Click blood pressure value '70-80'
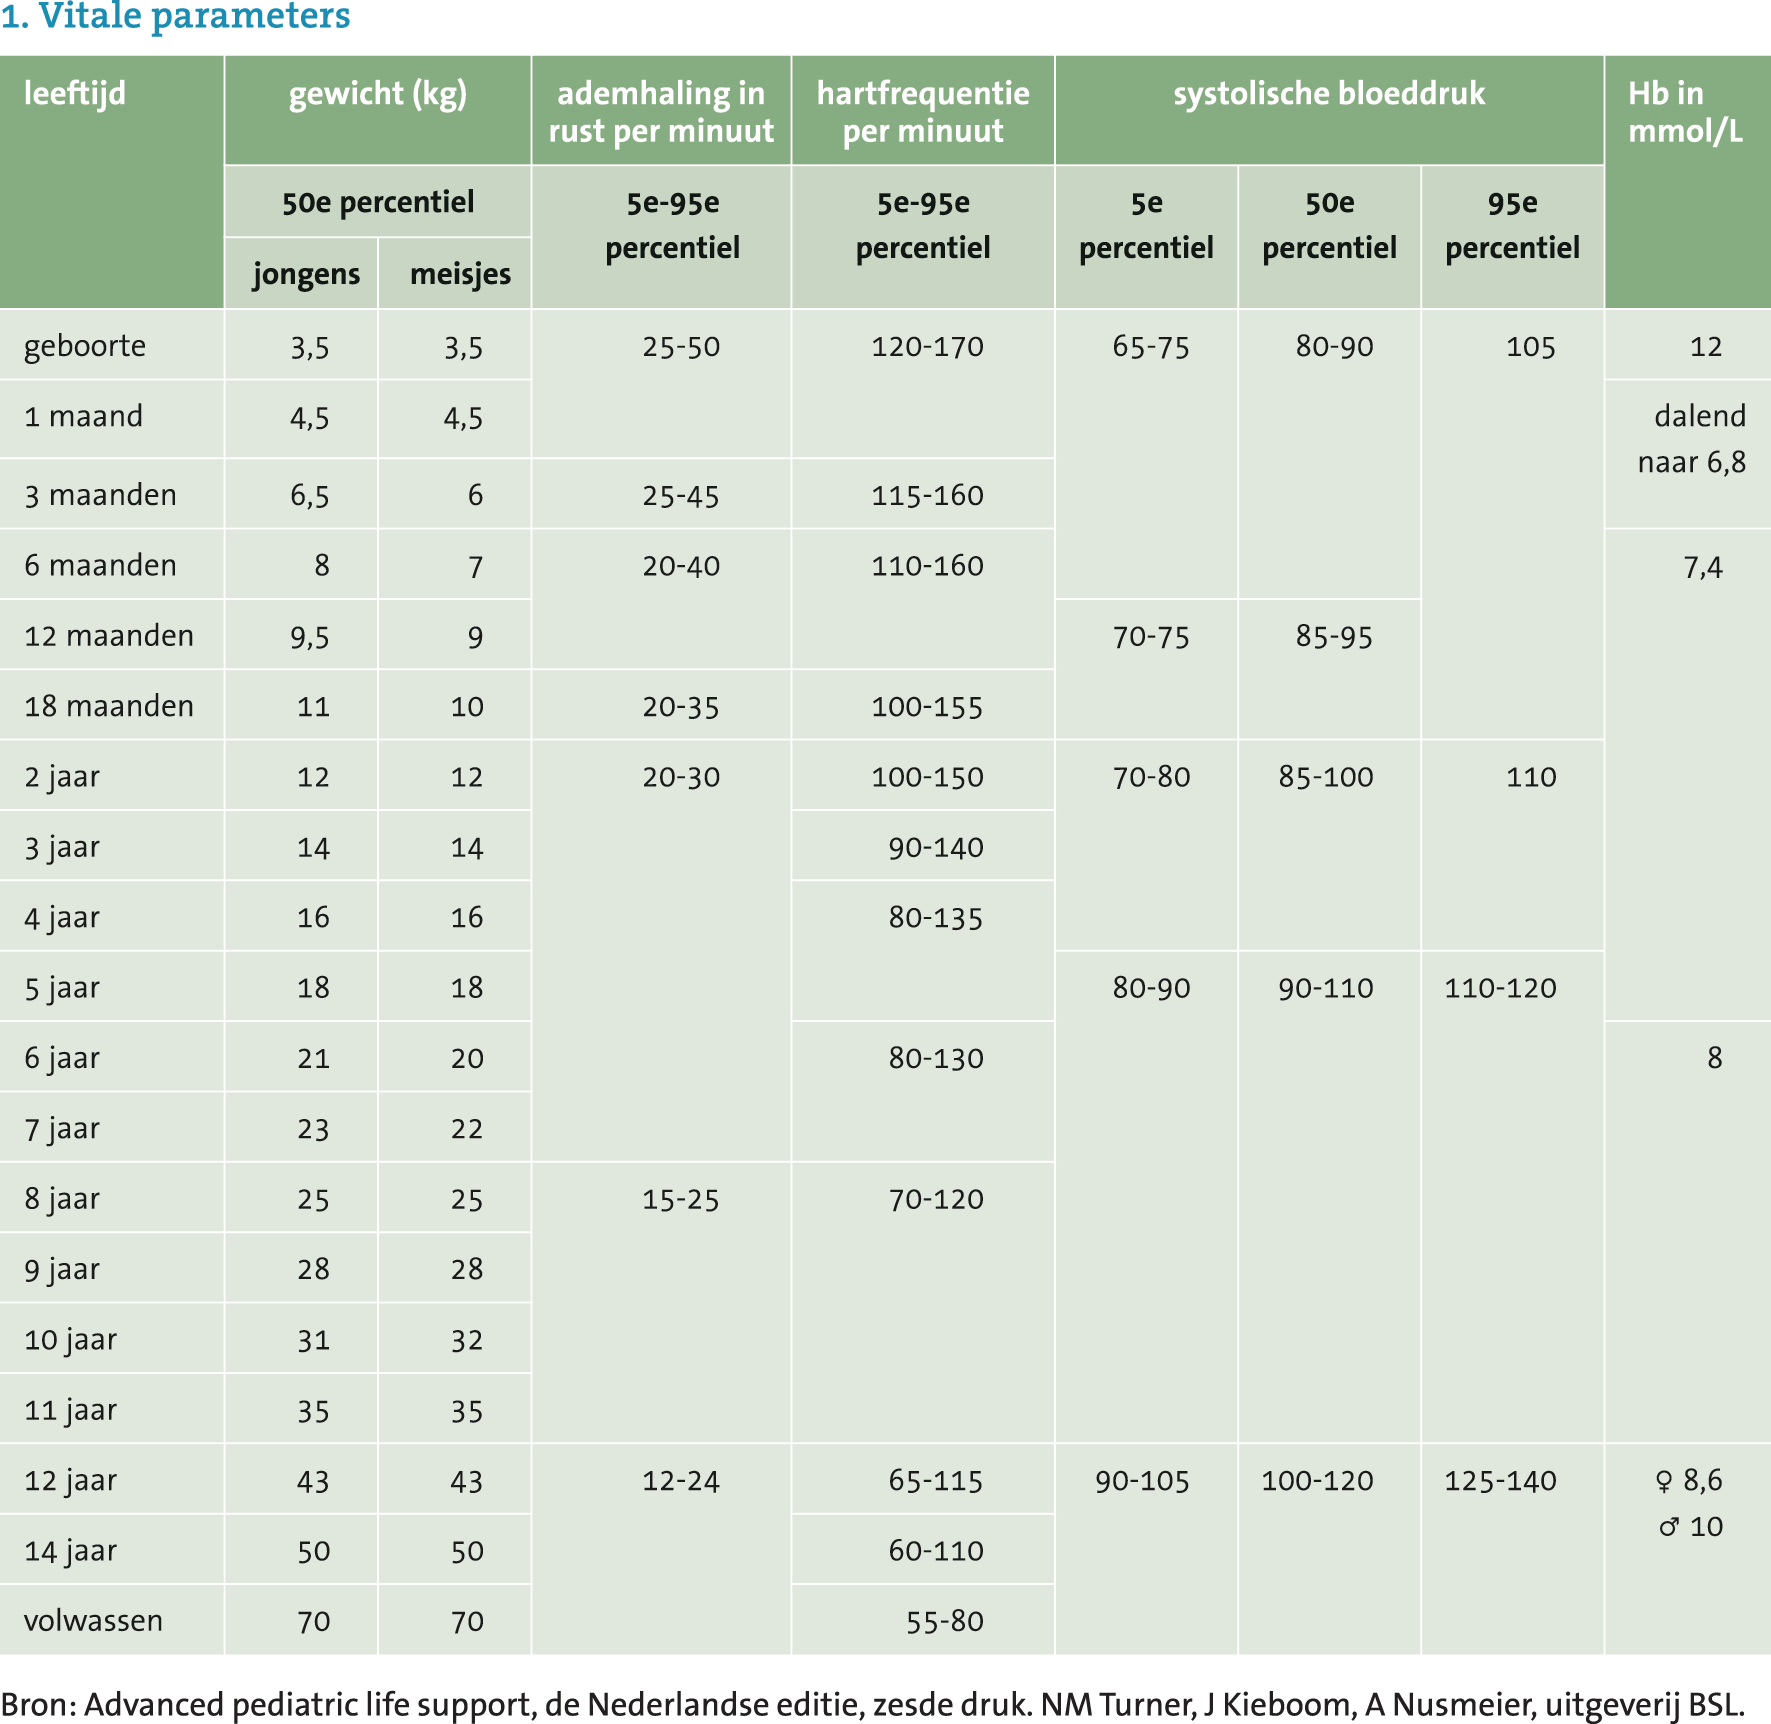Screen dimensions: 1771x1724 pos(1151,777)
